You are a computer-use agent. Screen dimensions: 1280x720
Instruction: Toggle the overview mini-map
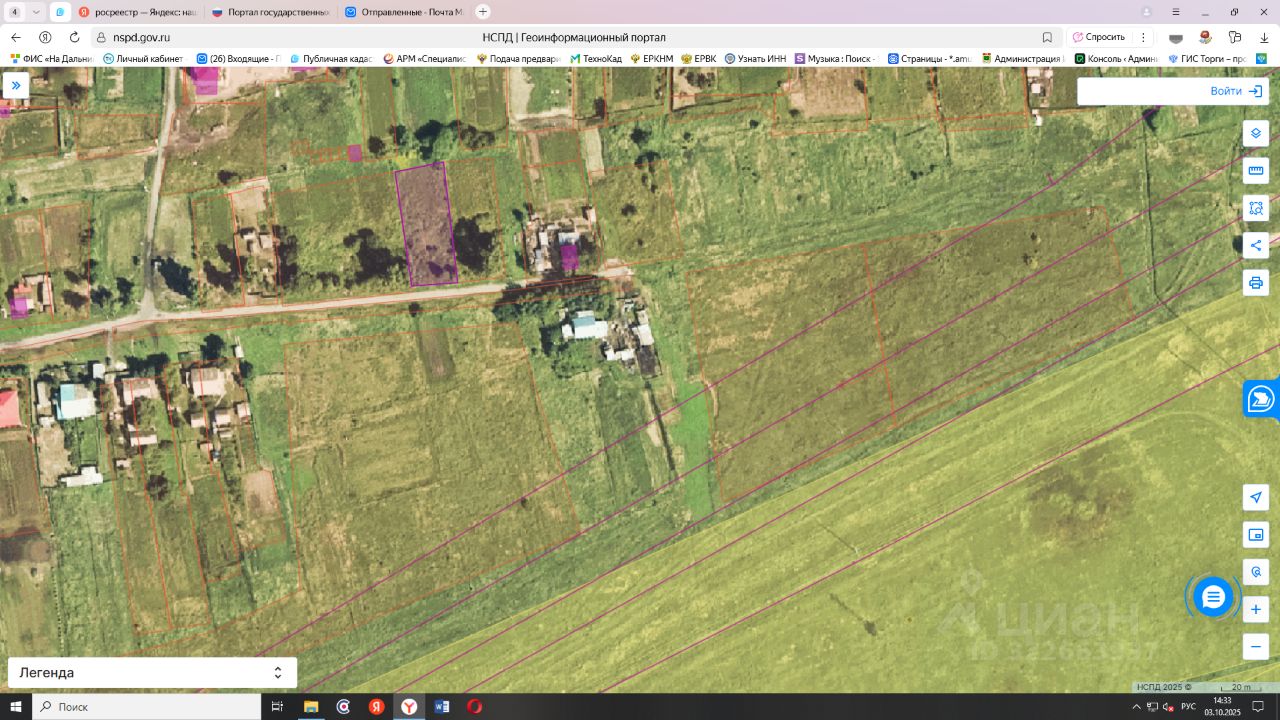point(1256,534)
